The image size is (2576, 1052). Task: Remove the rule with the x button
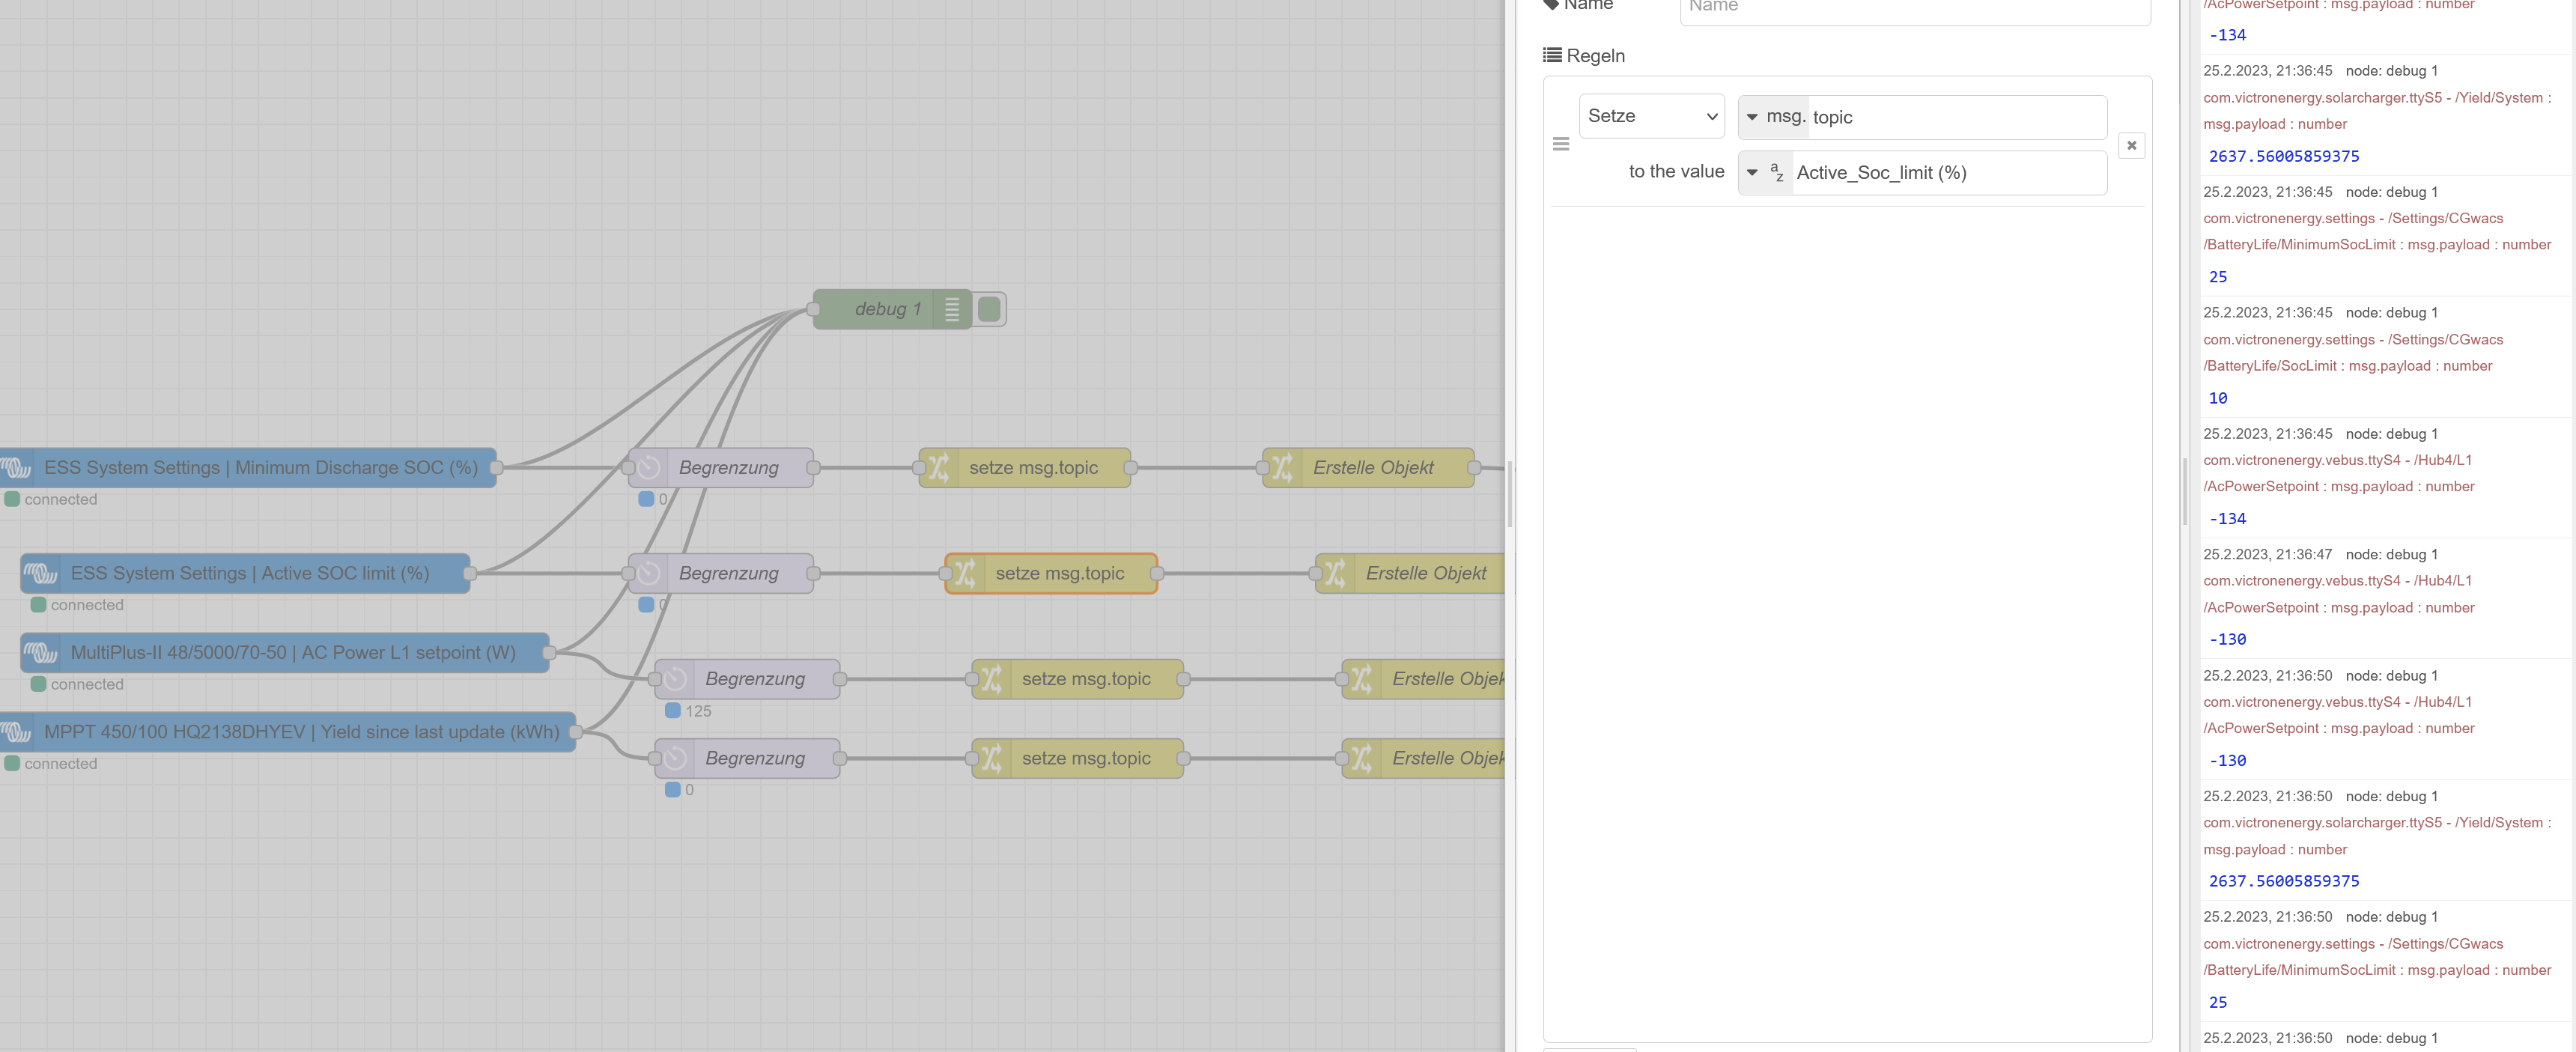coord(2131,145)
